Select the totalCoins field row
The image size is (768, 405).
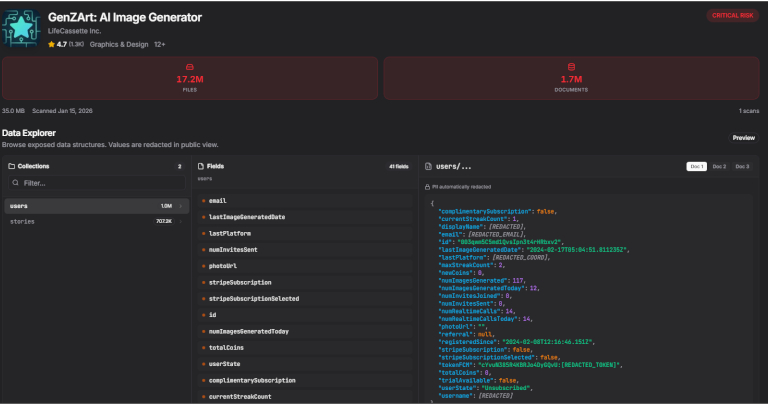pyautogui.click(x=305, y=348)
